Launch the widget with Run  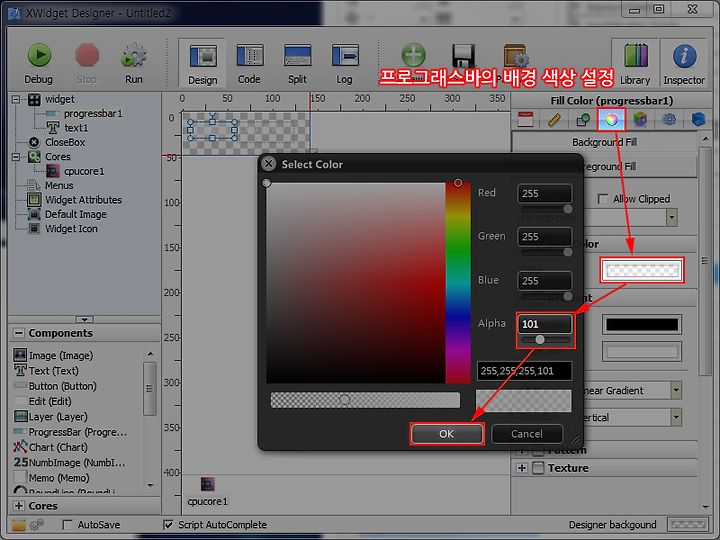pos(134,63)
